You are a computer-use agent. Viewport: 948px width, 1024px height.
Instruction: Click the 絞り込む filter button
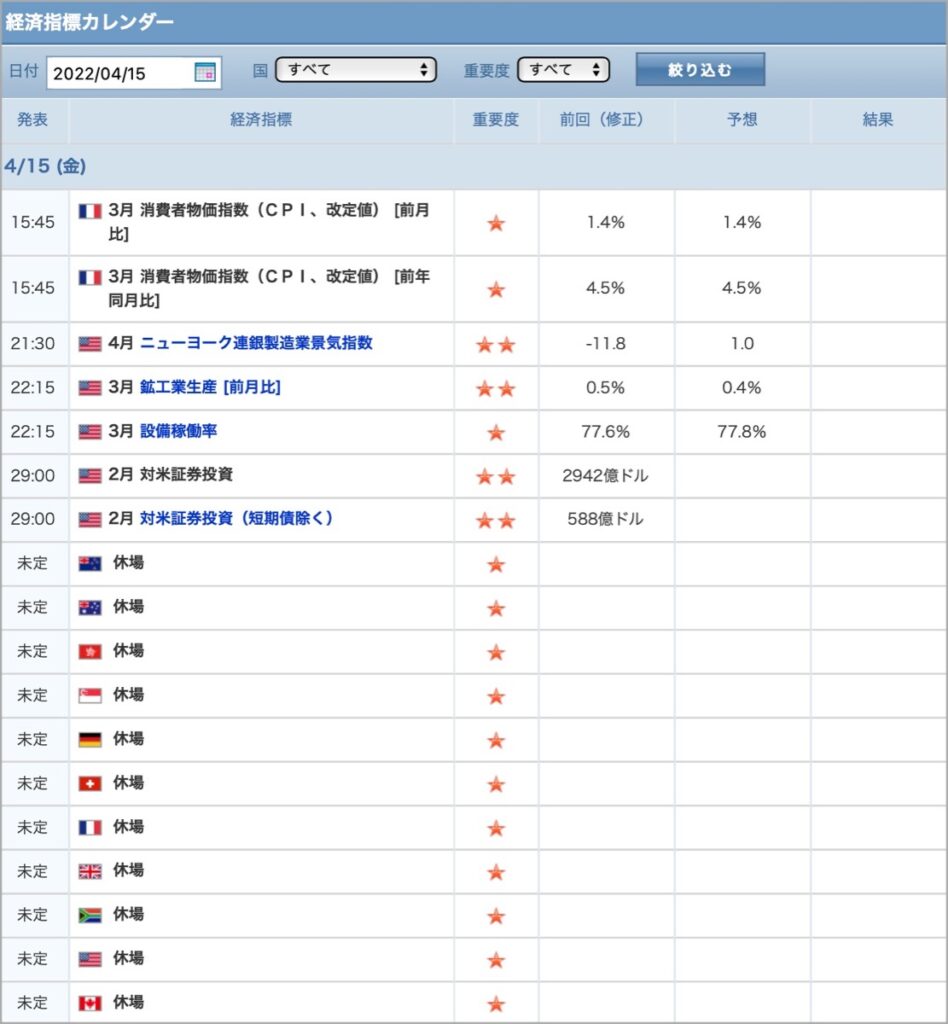[700, 70]
